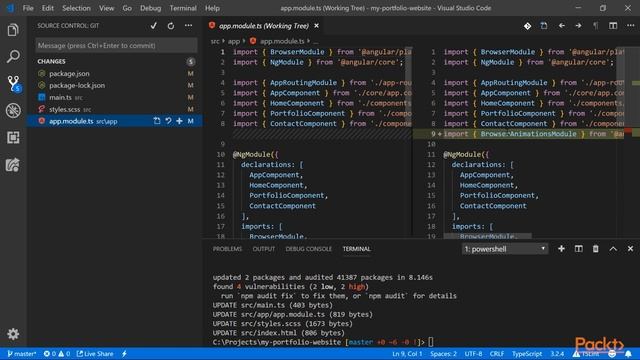Open file icon for app.module.ts row
Screen dimensions: 640x360
tap(157, 121)
